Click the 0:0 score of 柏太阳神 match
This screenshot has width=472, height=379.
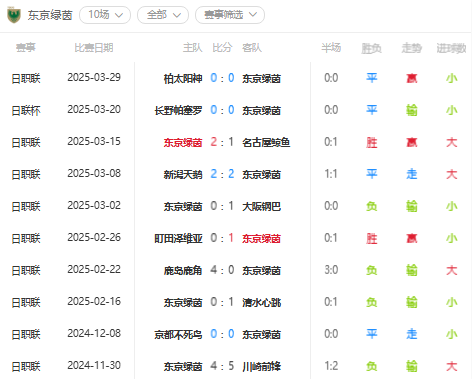(222, 78)
